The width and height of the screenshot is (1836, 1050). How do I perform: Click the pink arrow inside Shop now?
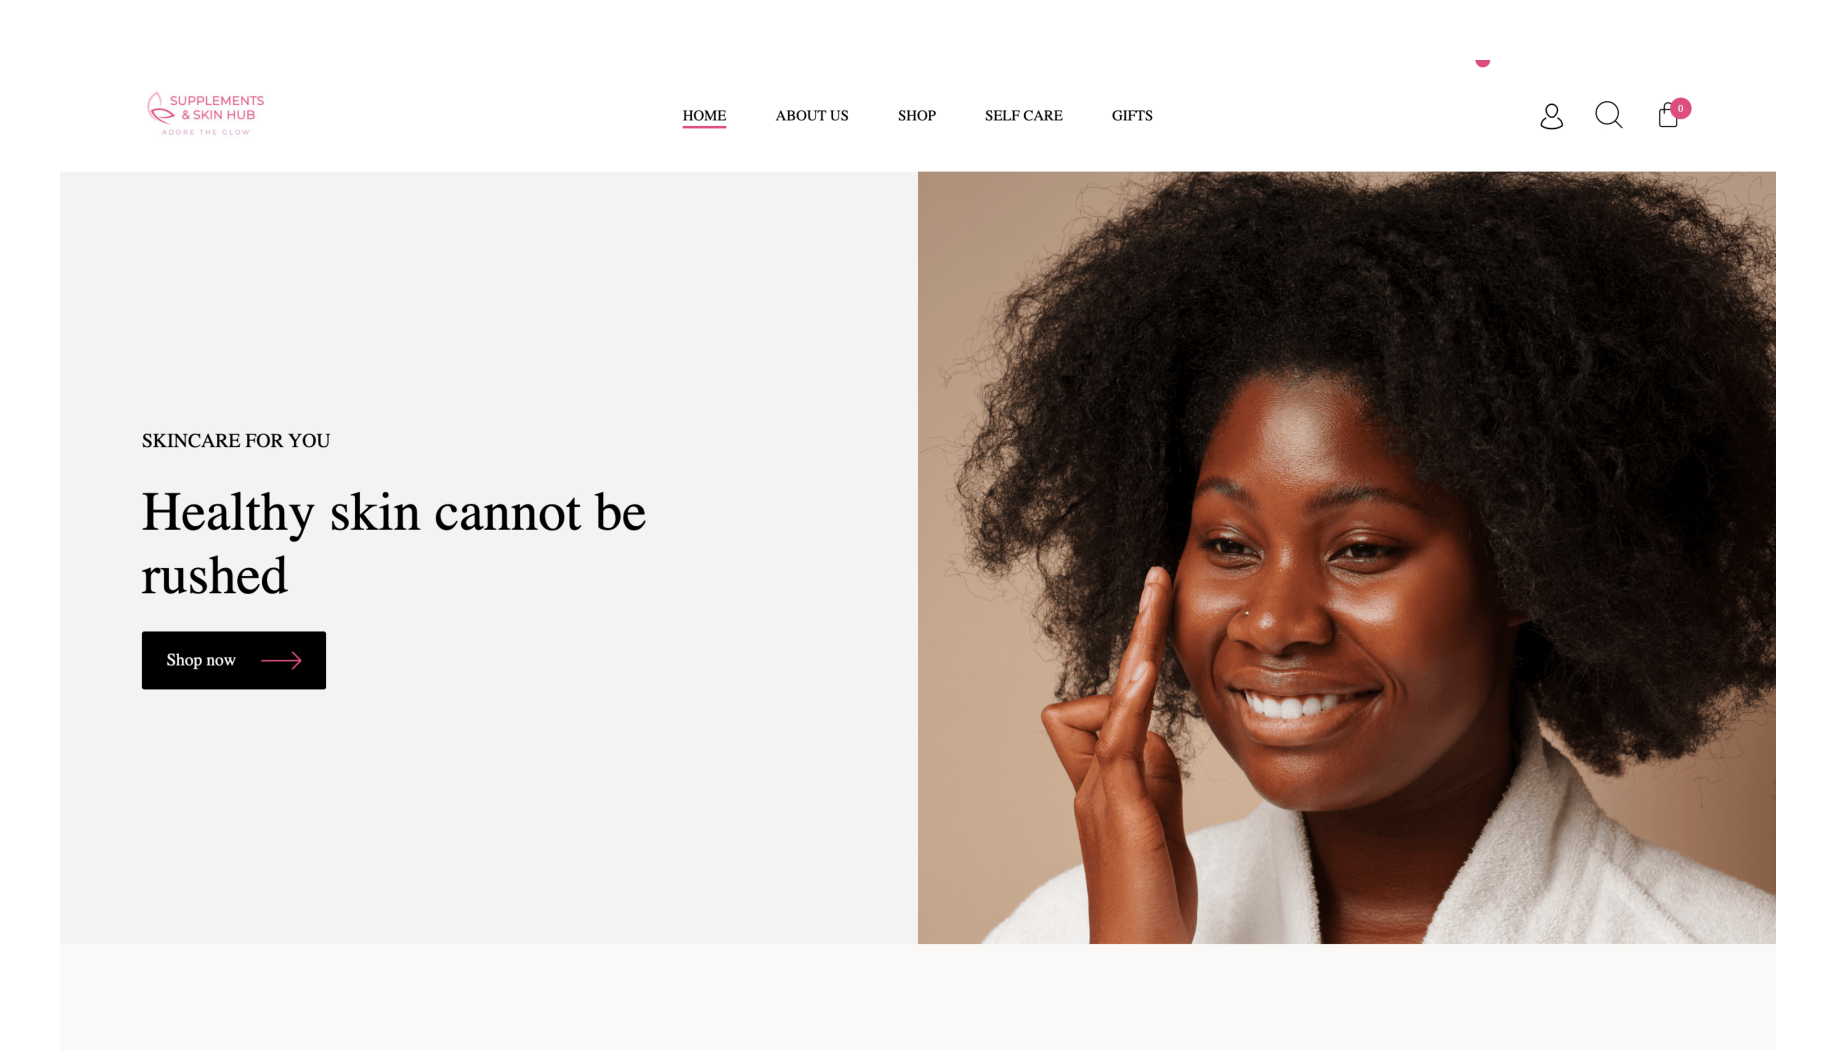[x=281, y=660]
